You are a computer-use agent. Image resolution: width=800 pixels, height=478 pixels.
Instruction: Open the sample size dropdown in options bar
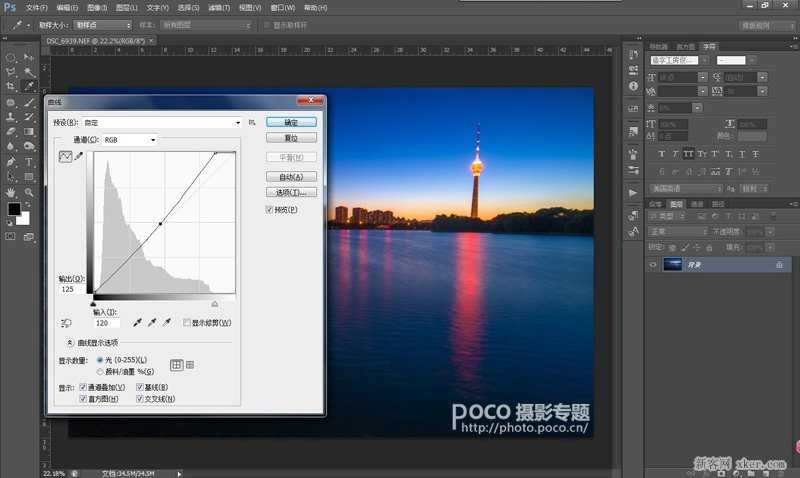click(102, 25)
